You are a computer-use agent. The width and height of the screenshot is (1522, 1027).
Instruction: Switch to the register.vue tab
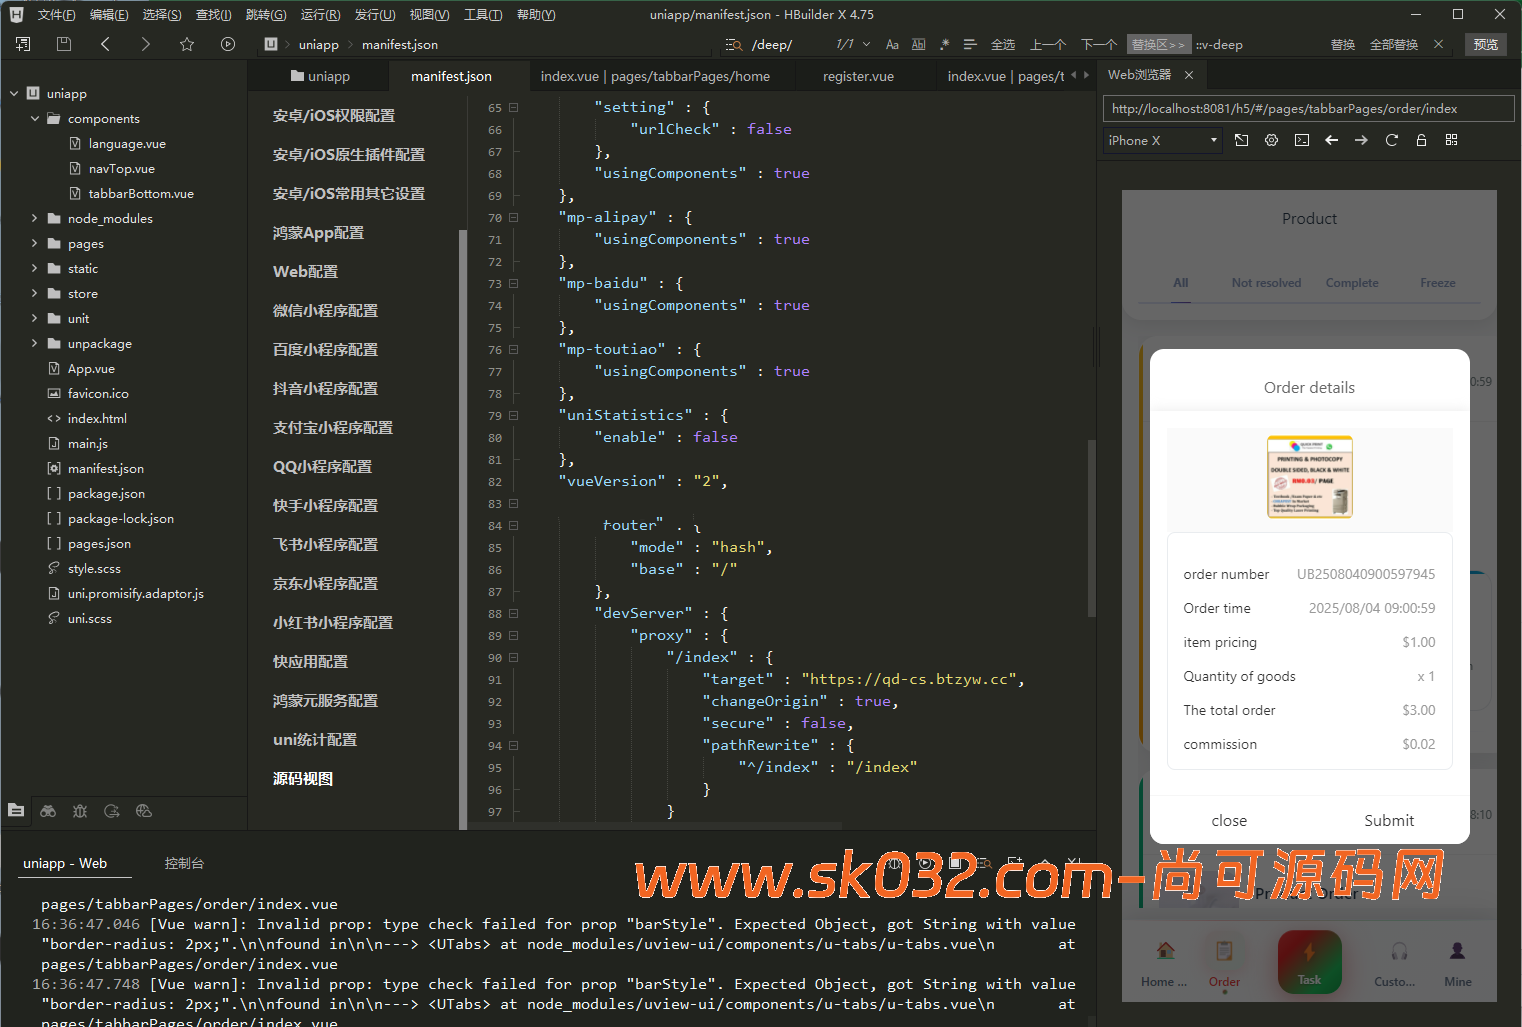pyautogui.click(x=858, y=77)
